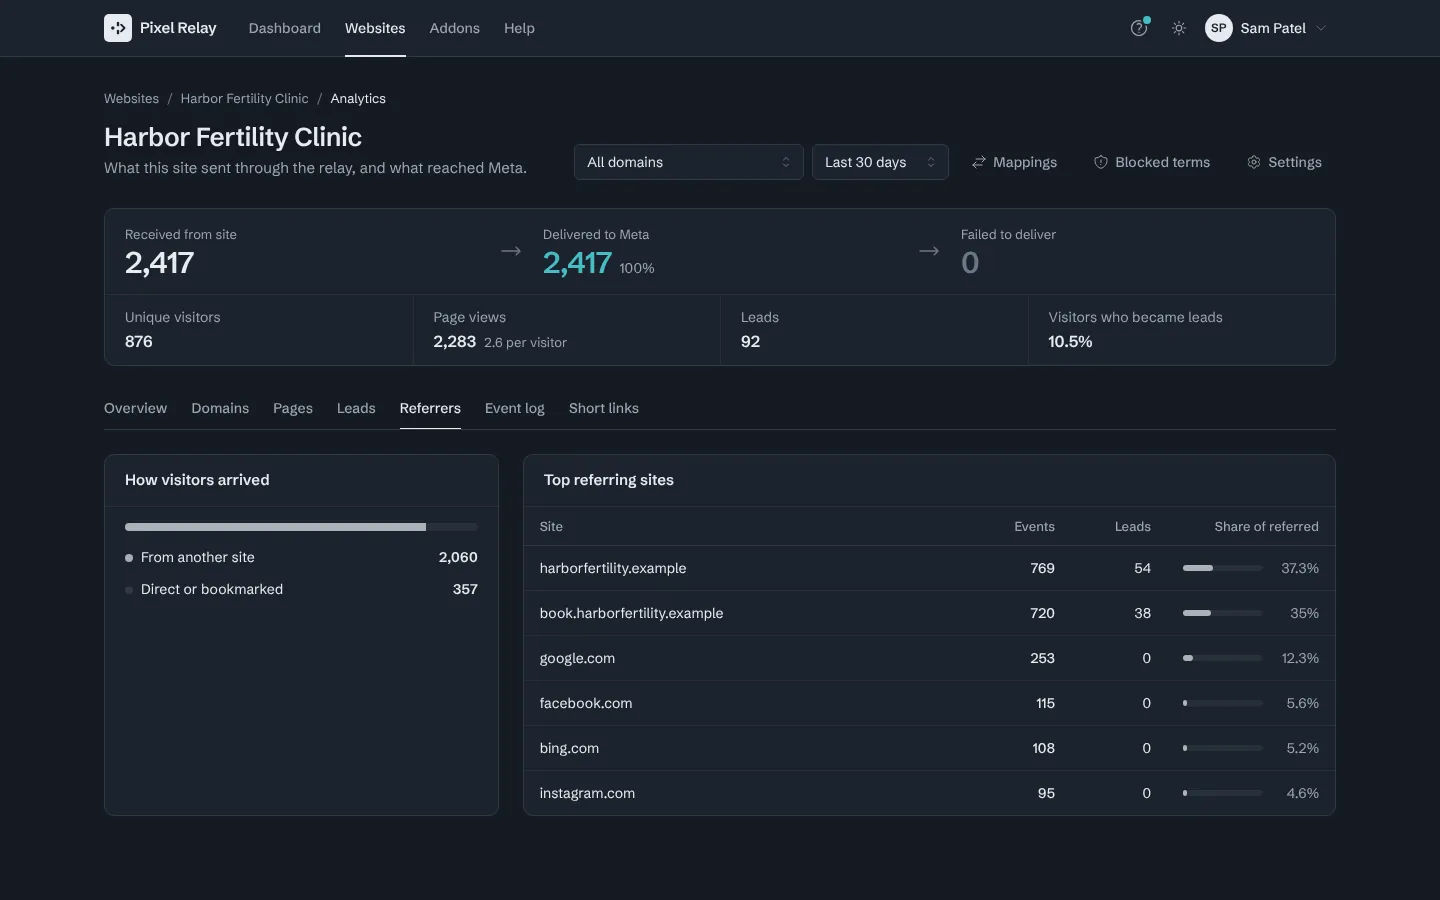Click the Share of referred column header

click(x=1266, y=526)
